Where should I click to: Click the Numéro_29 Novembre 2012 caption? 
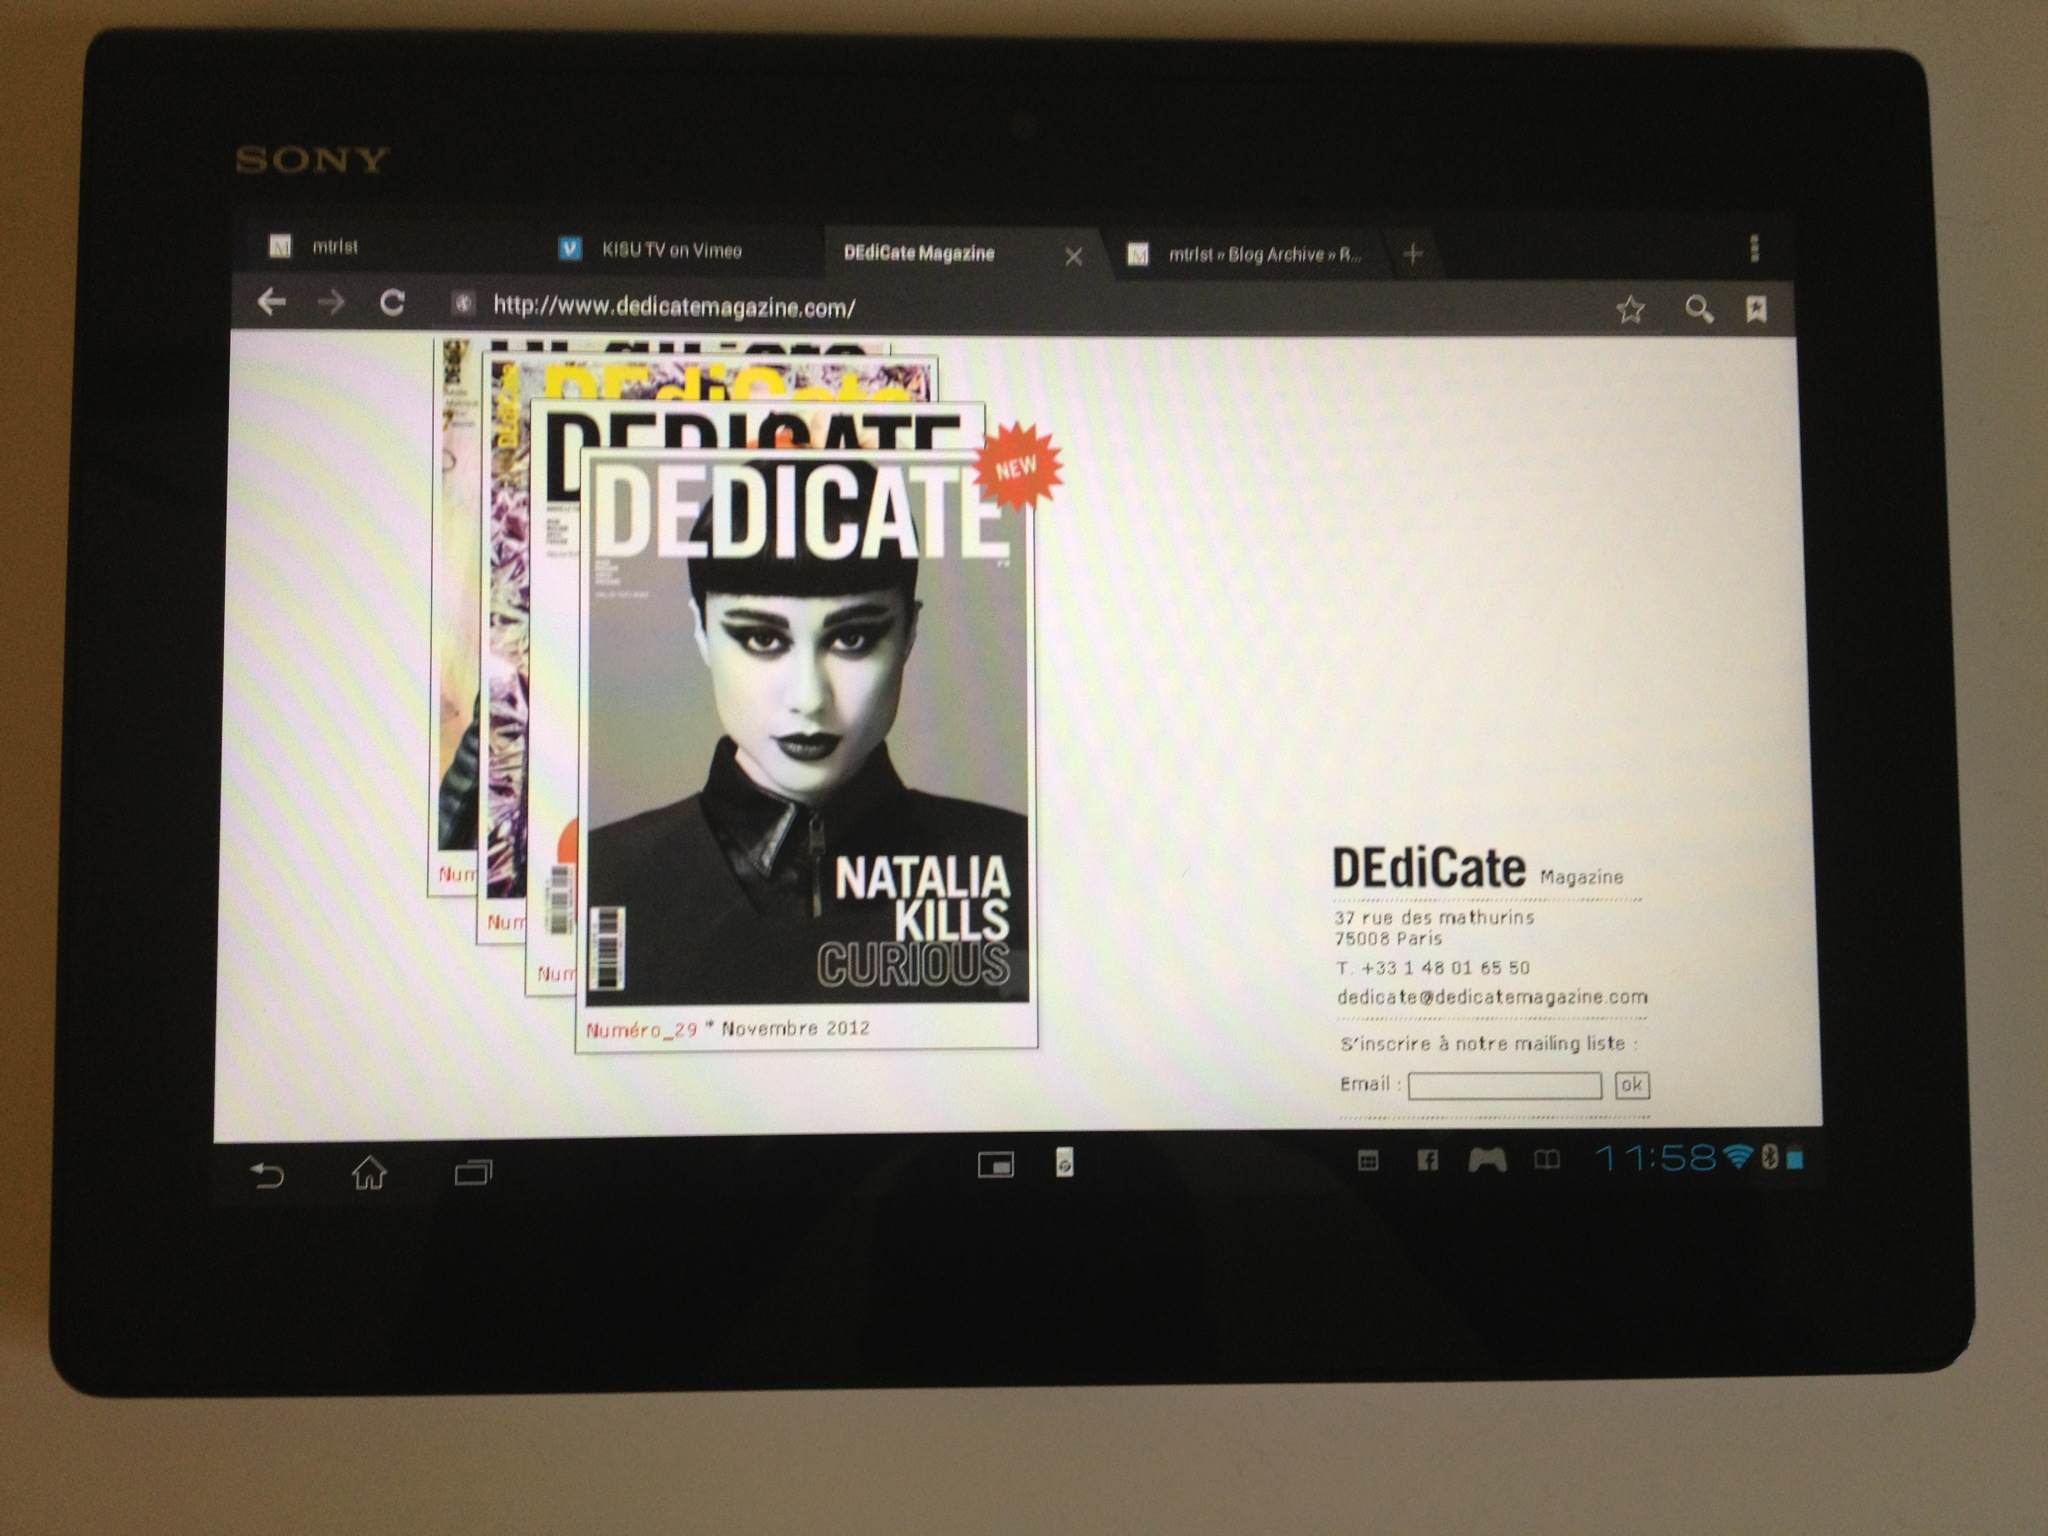[727, 1029]
